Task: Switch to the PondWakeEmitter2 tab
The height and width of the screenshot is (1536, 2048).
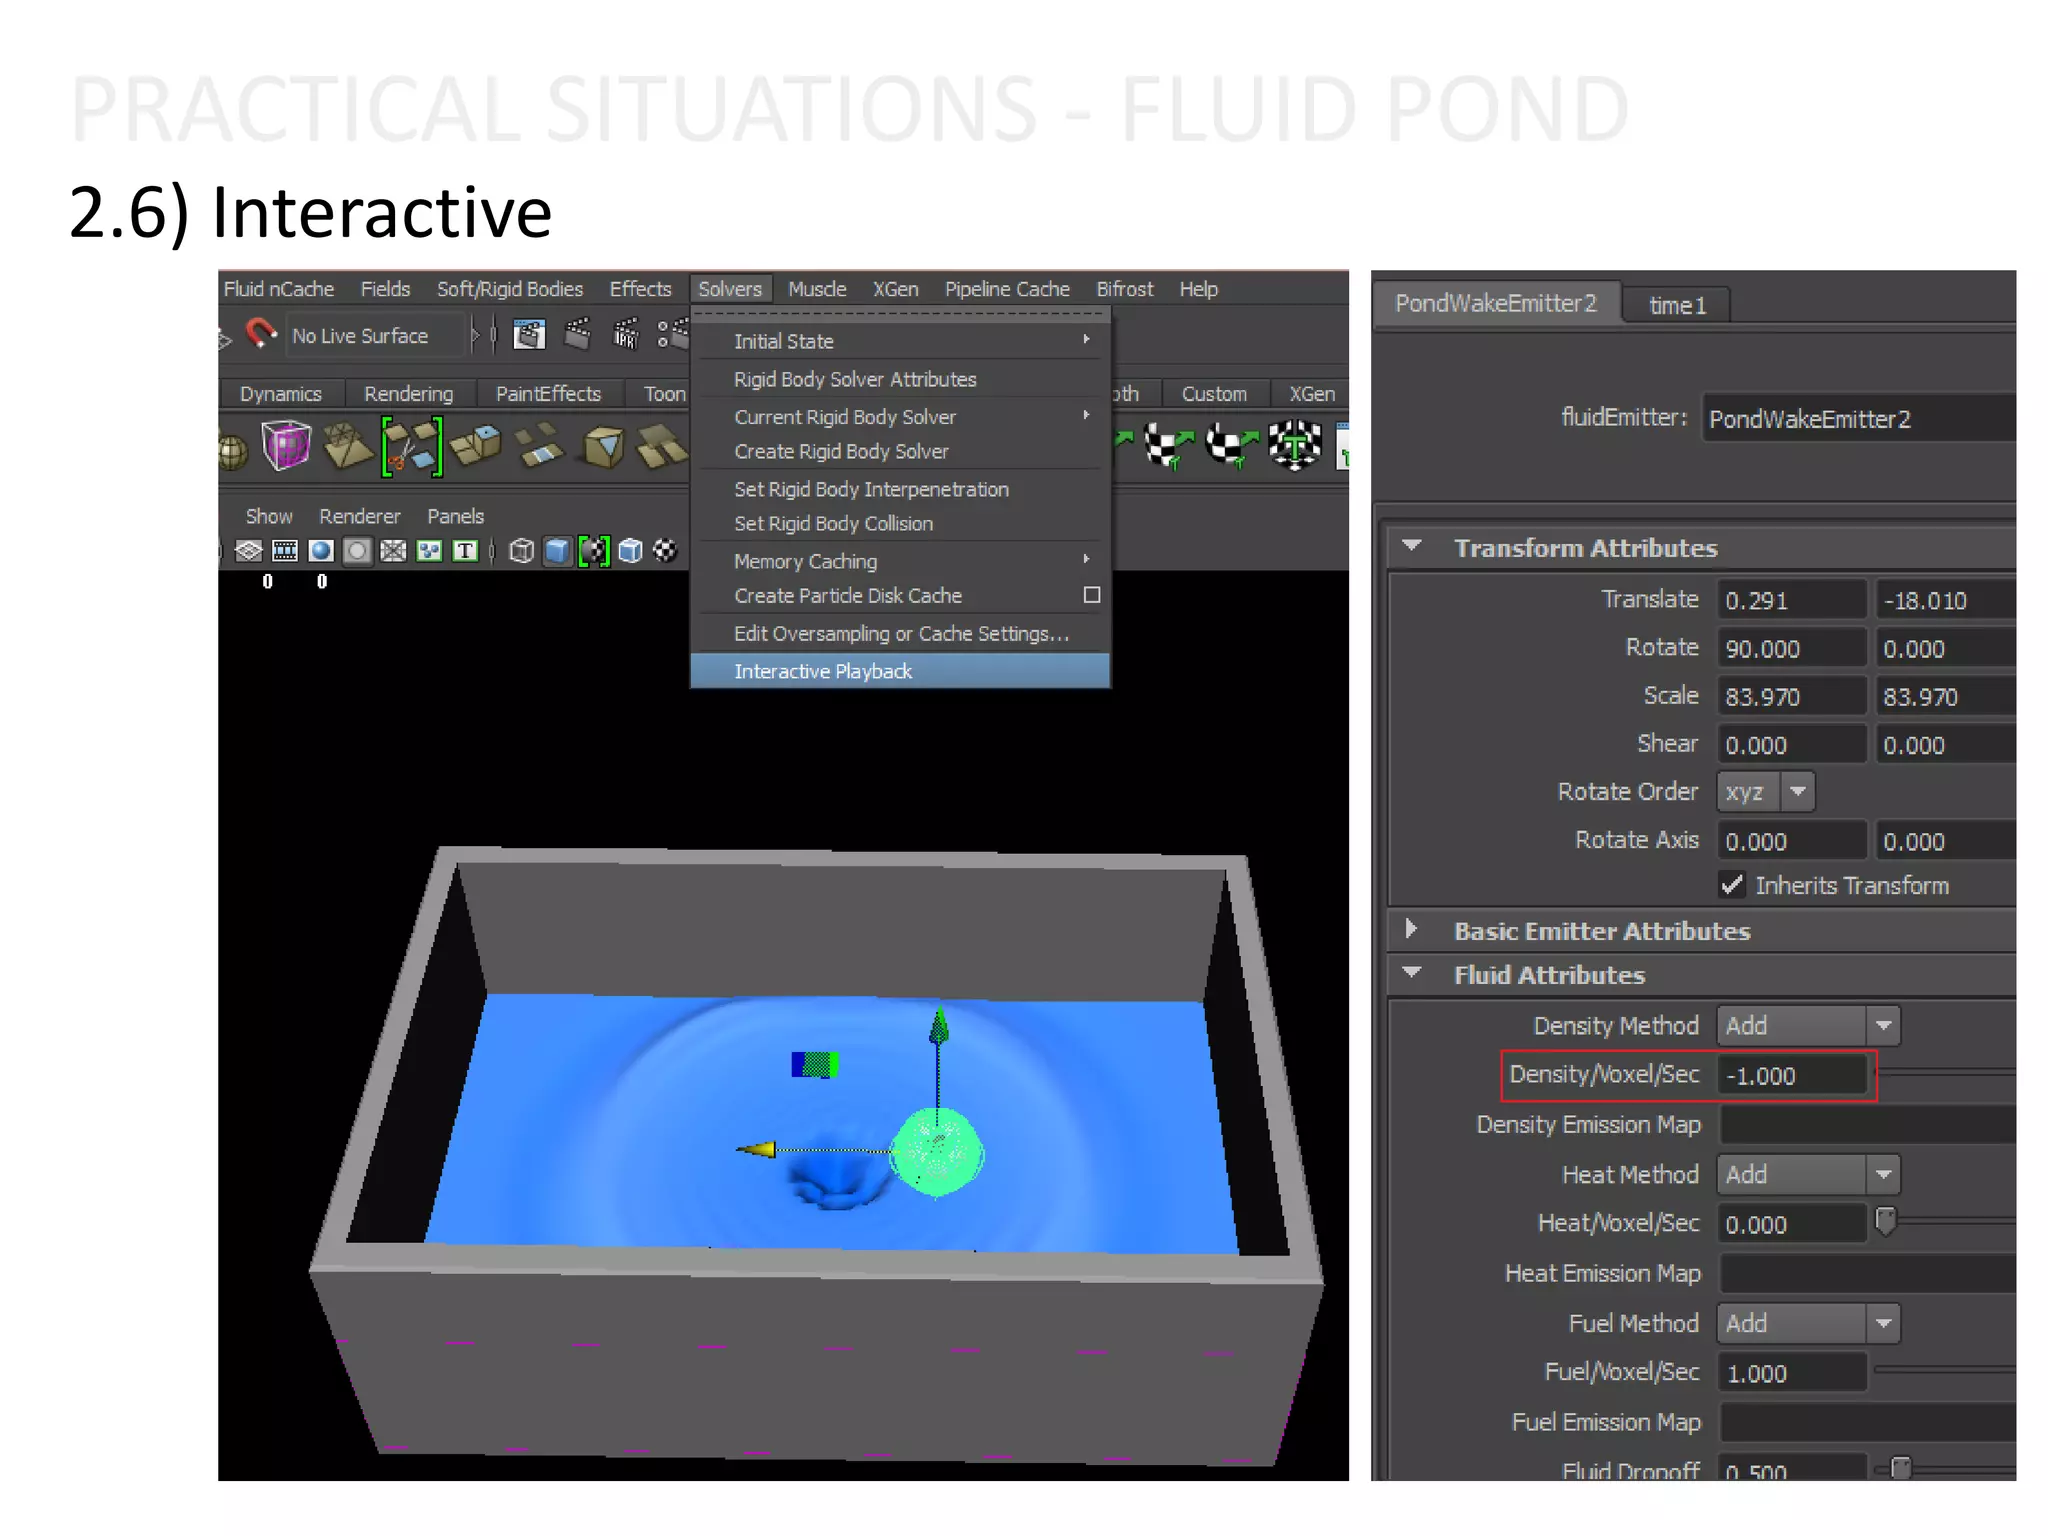Action: [1496, 303]
